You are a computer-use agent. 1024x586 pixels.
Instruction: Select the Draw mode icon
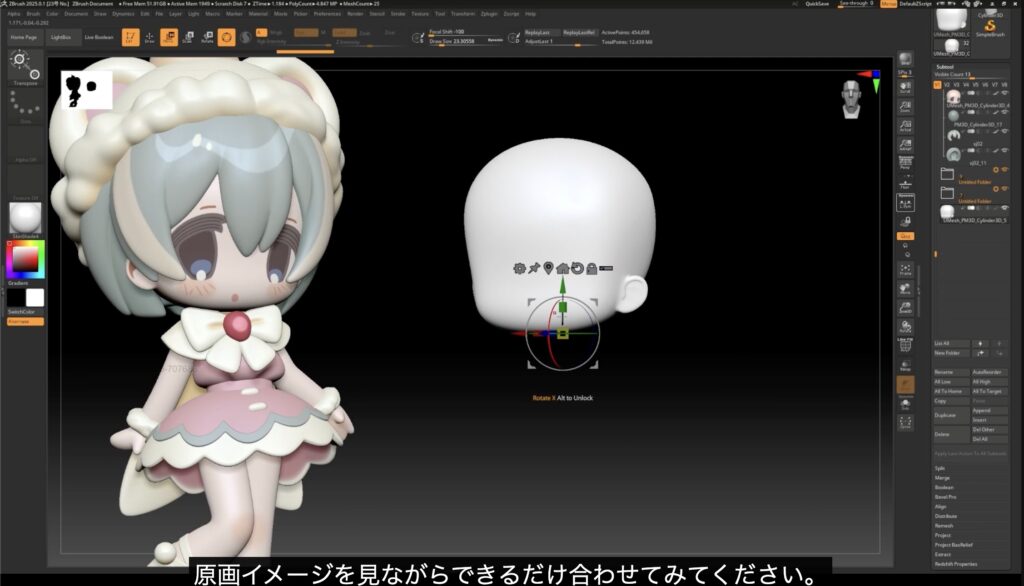(x=150, y=37)
